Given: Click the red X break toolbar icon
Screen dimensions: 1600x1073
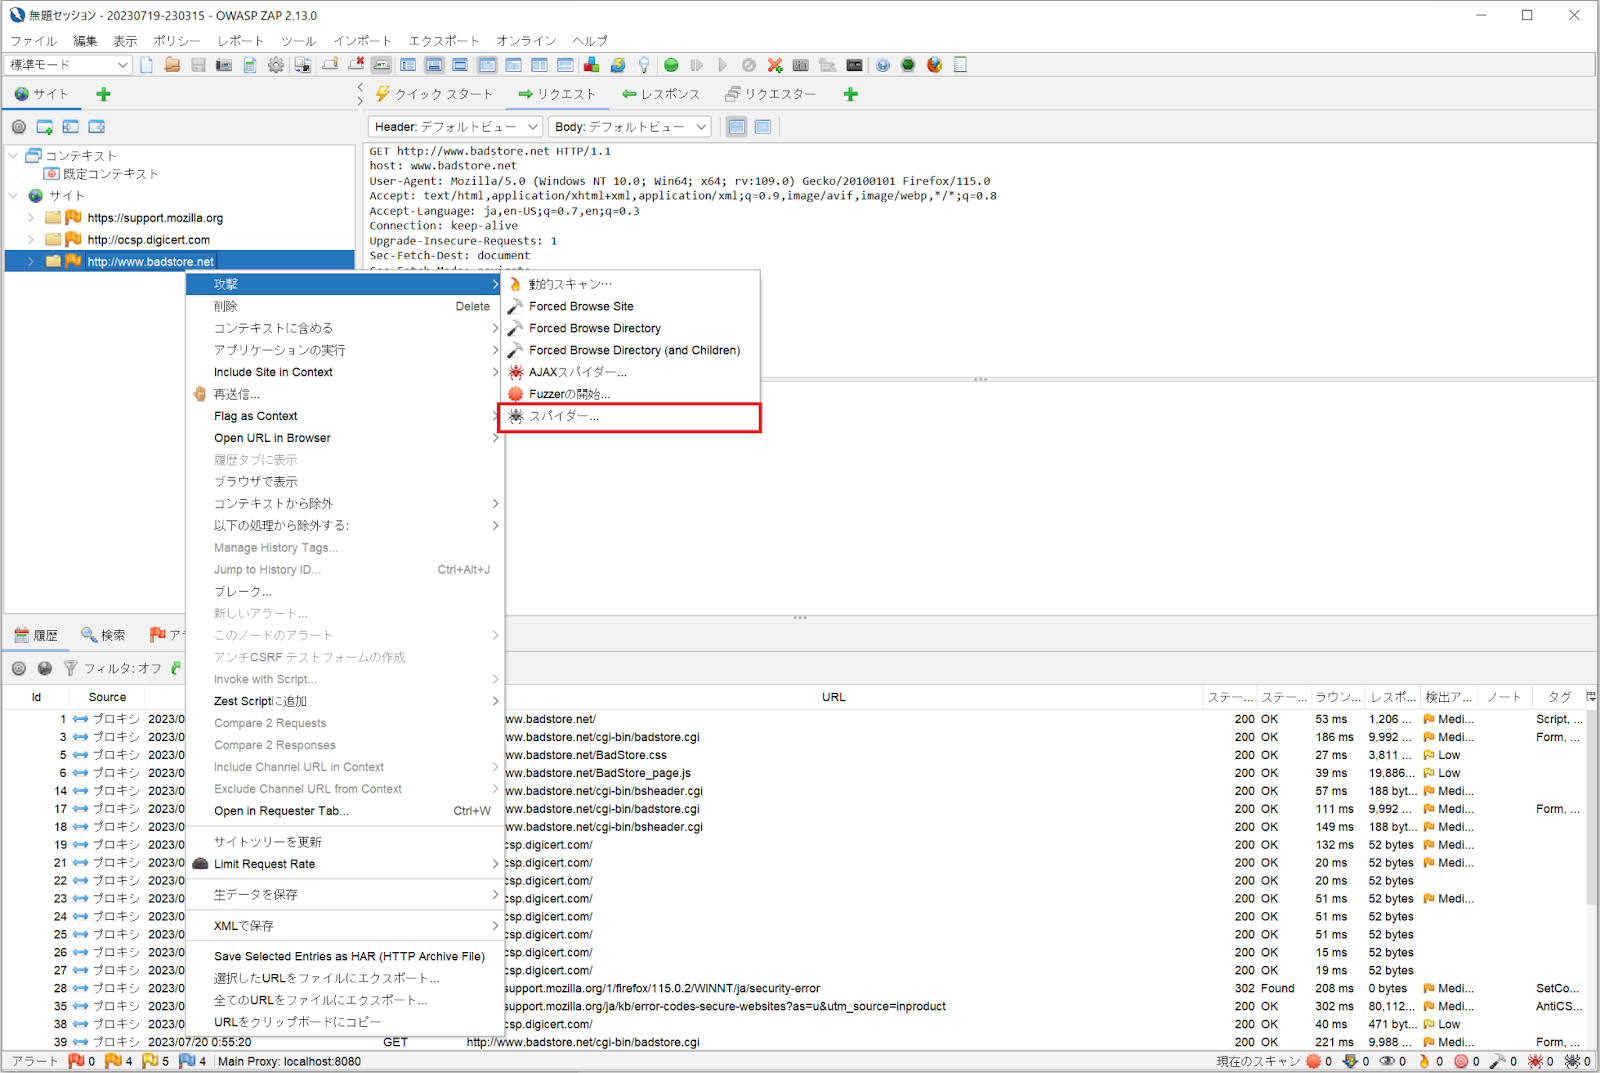Looking at the screenshot, I should [x=774, y=64].
